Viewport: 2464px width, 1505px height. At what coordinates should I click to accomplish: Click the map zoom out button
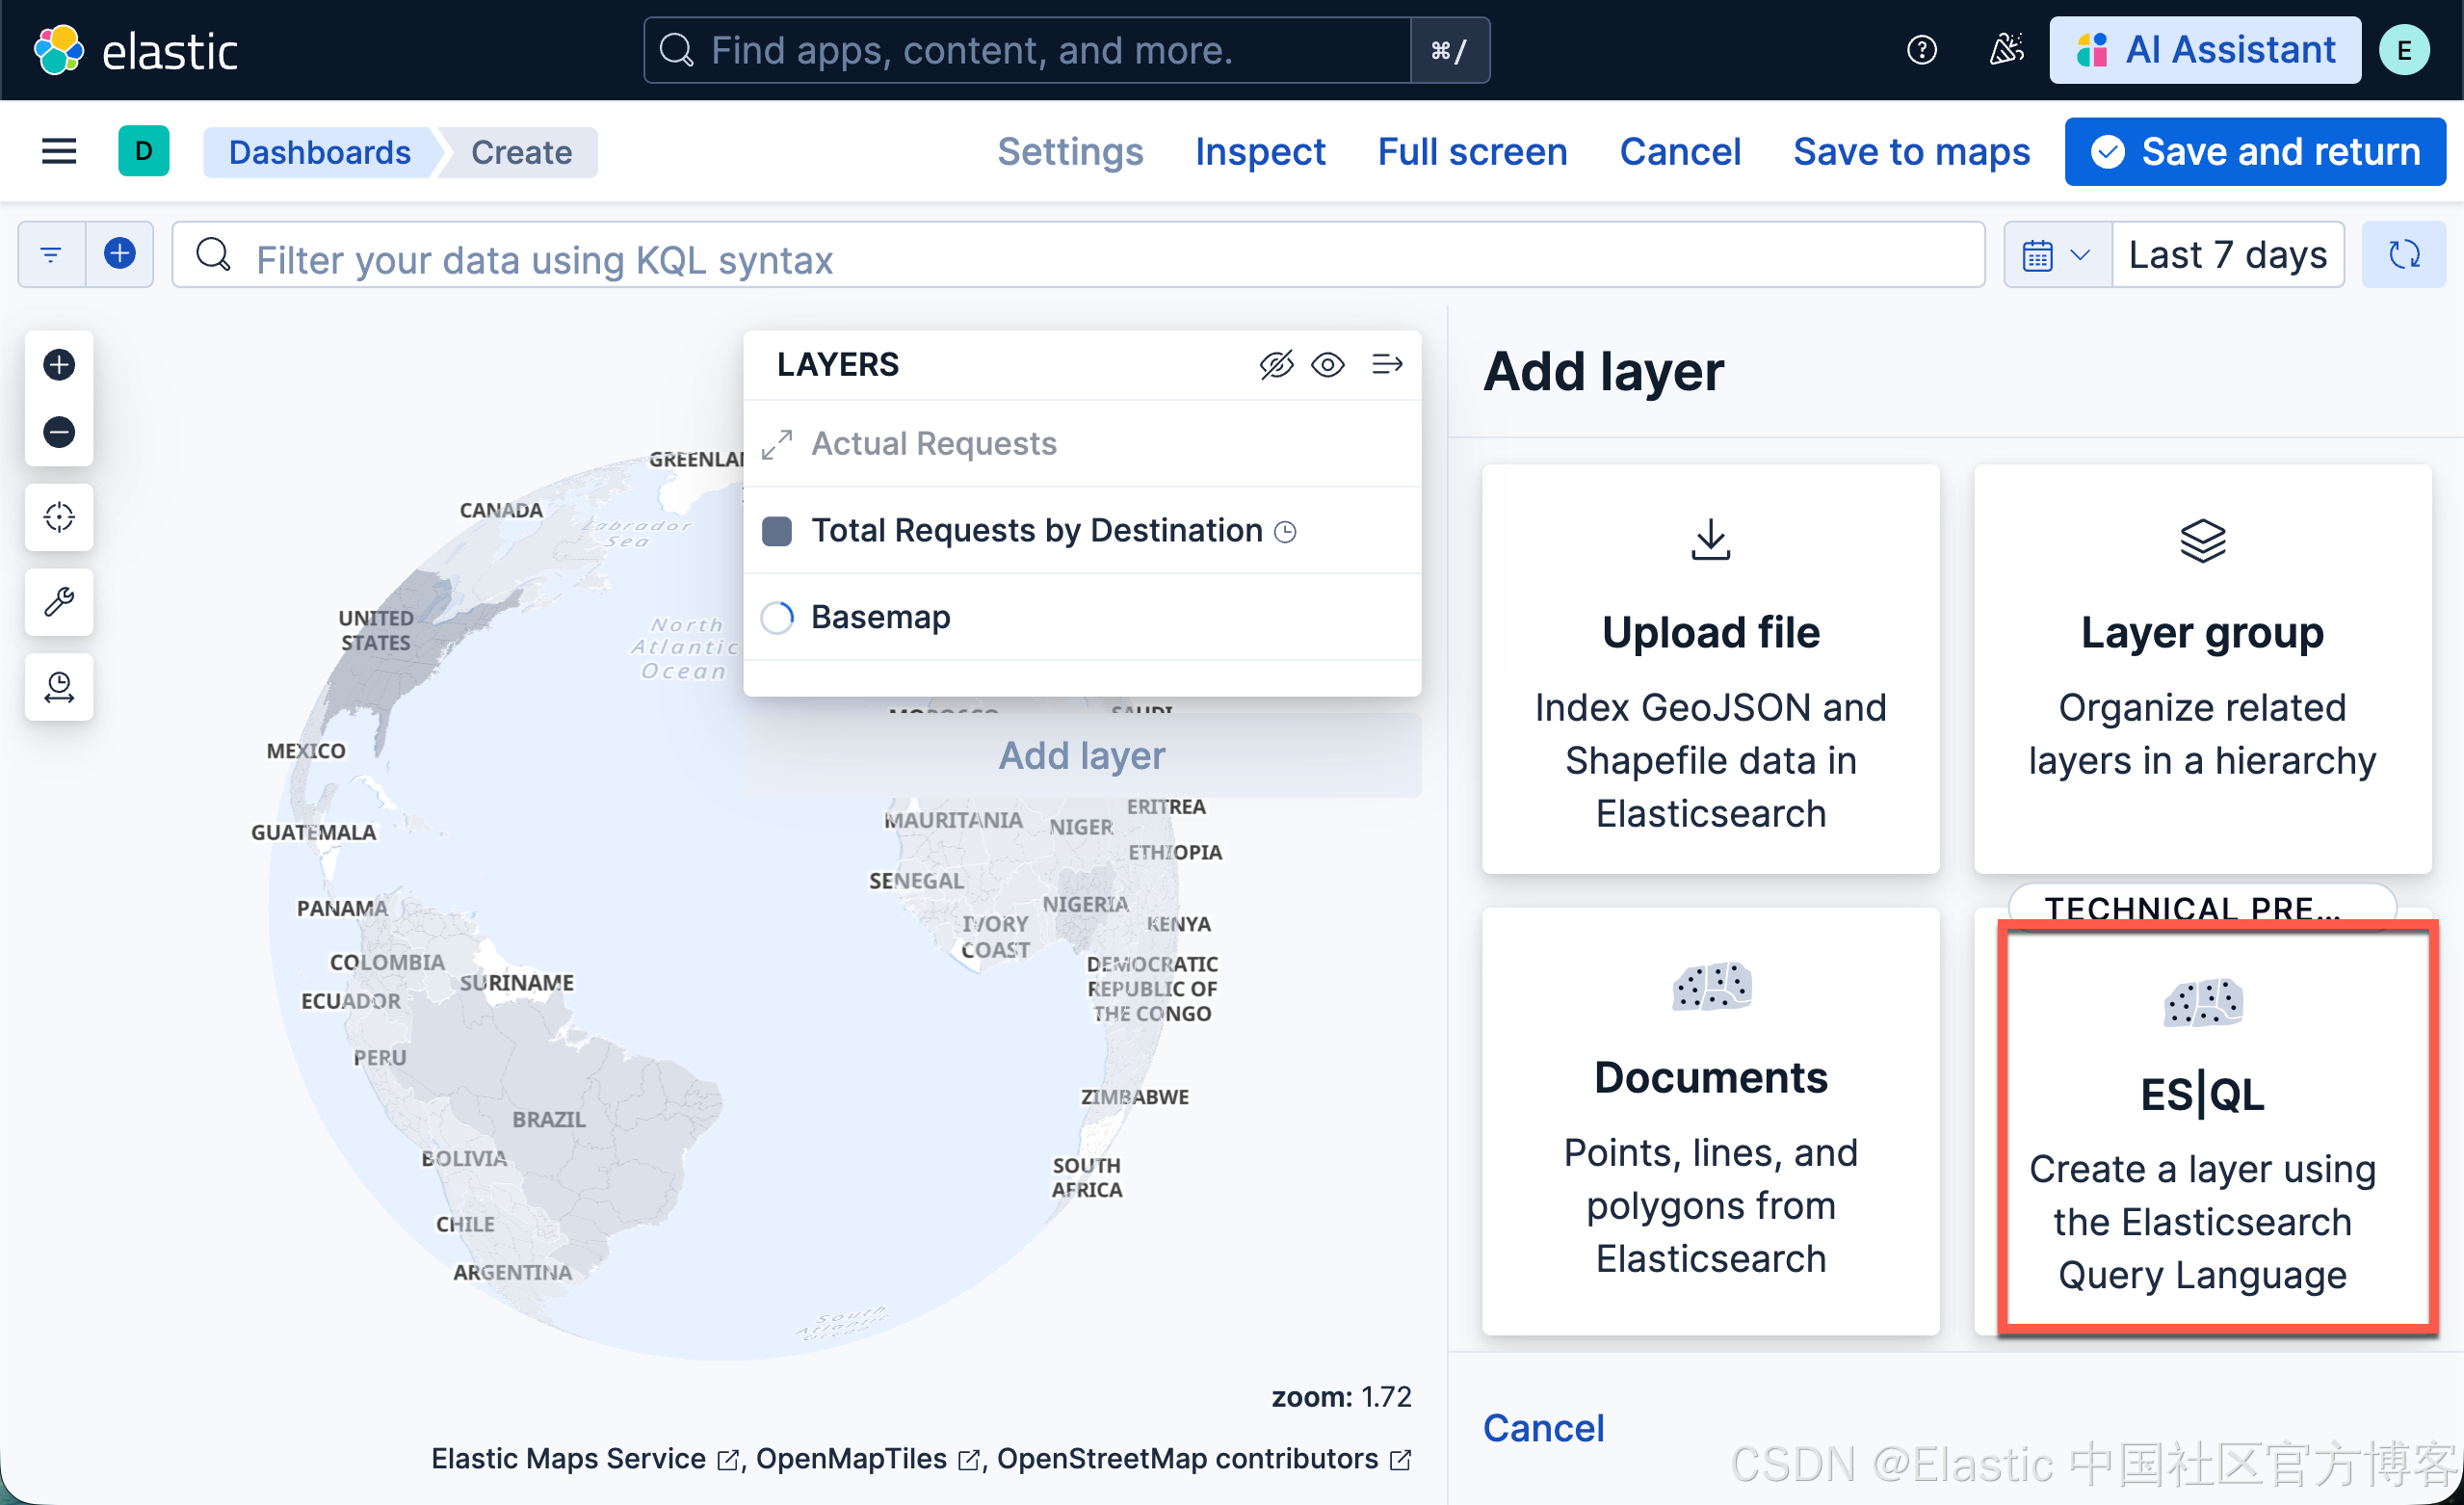59,432
